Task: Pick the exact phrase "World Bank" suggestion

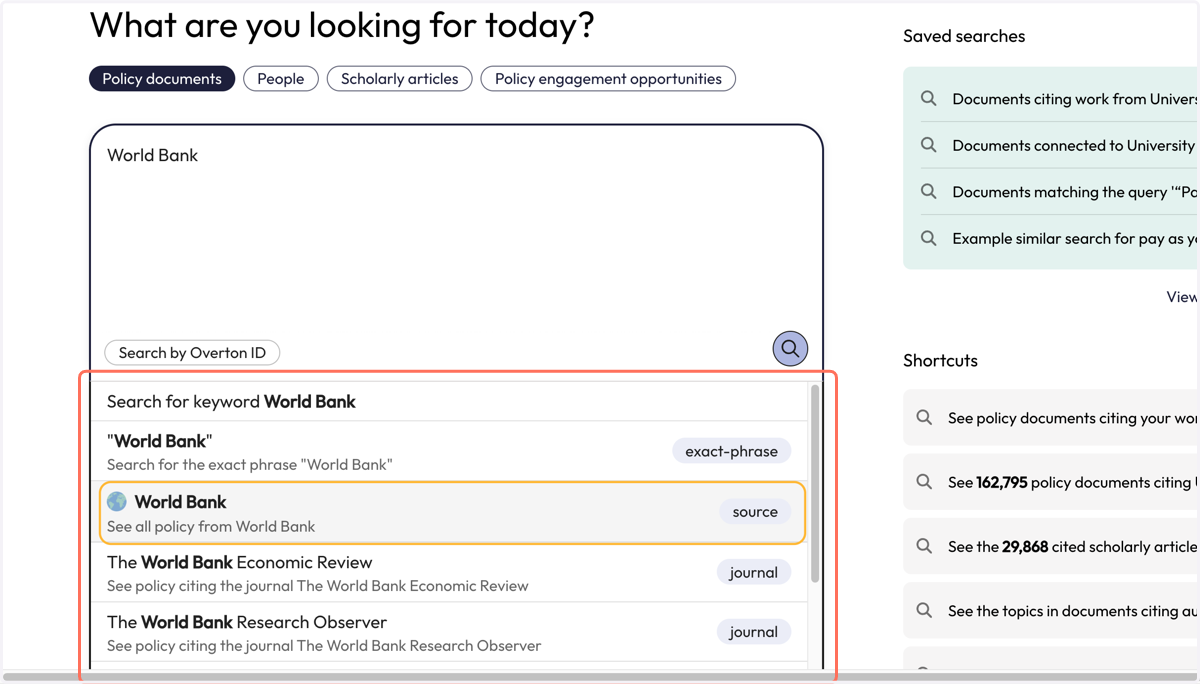Action: (x=449, y=451)
